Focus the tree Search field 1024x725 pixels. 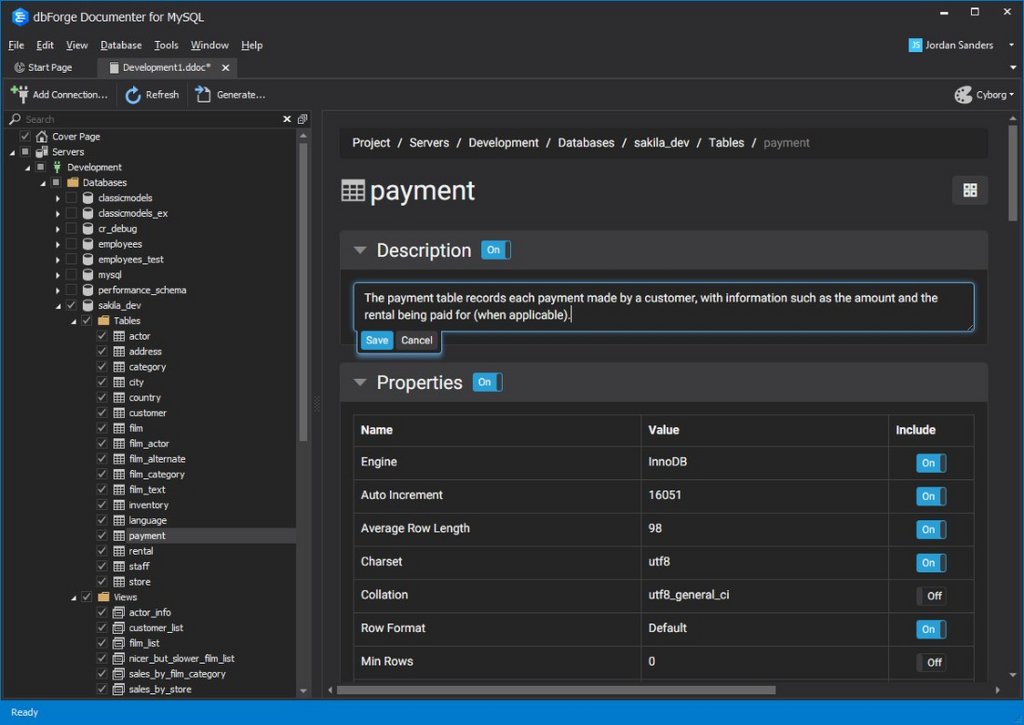click(150, 119)
